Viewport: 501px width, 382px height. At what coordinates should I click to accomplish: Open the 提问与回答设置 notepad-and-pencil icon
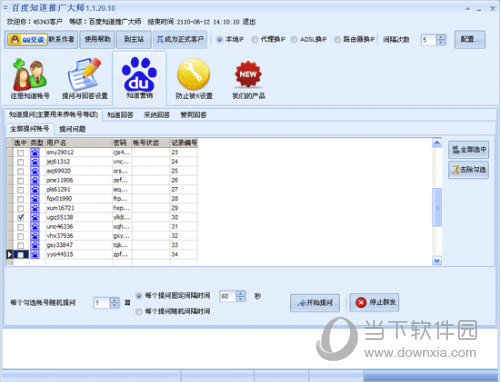pos(85,79)
